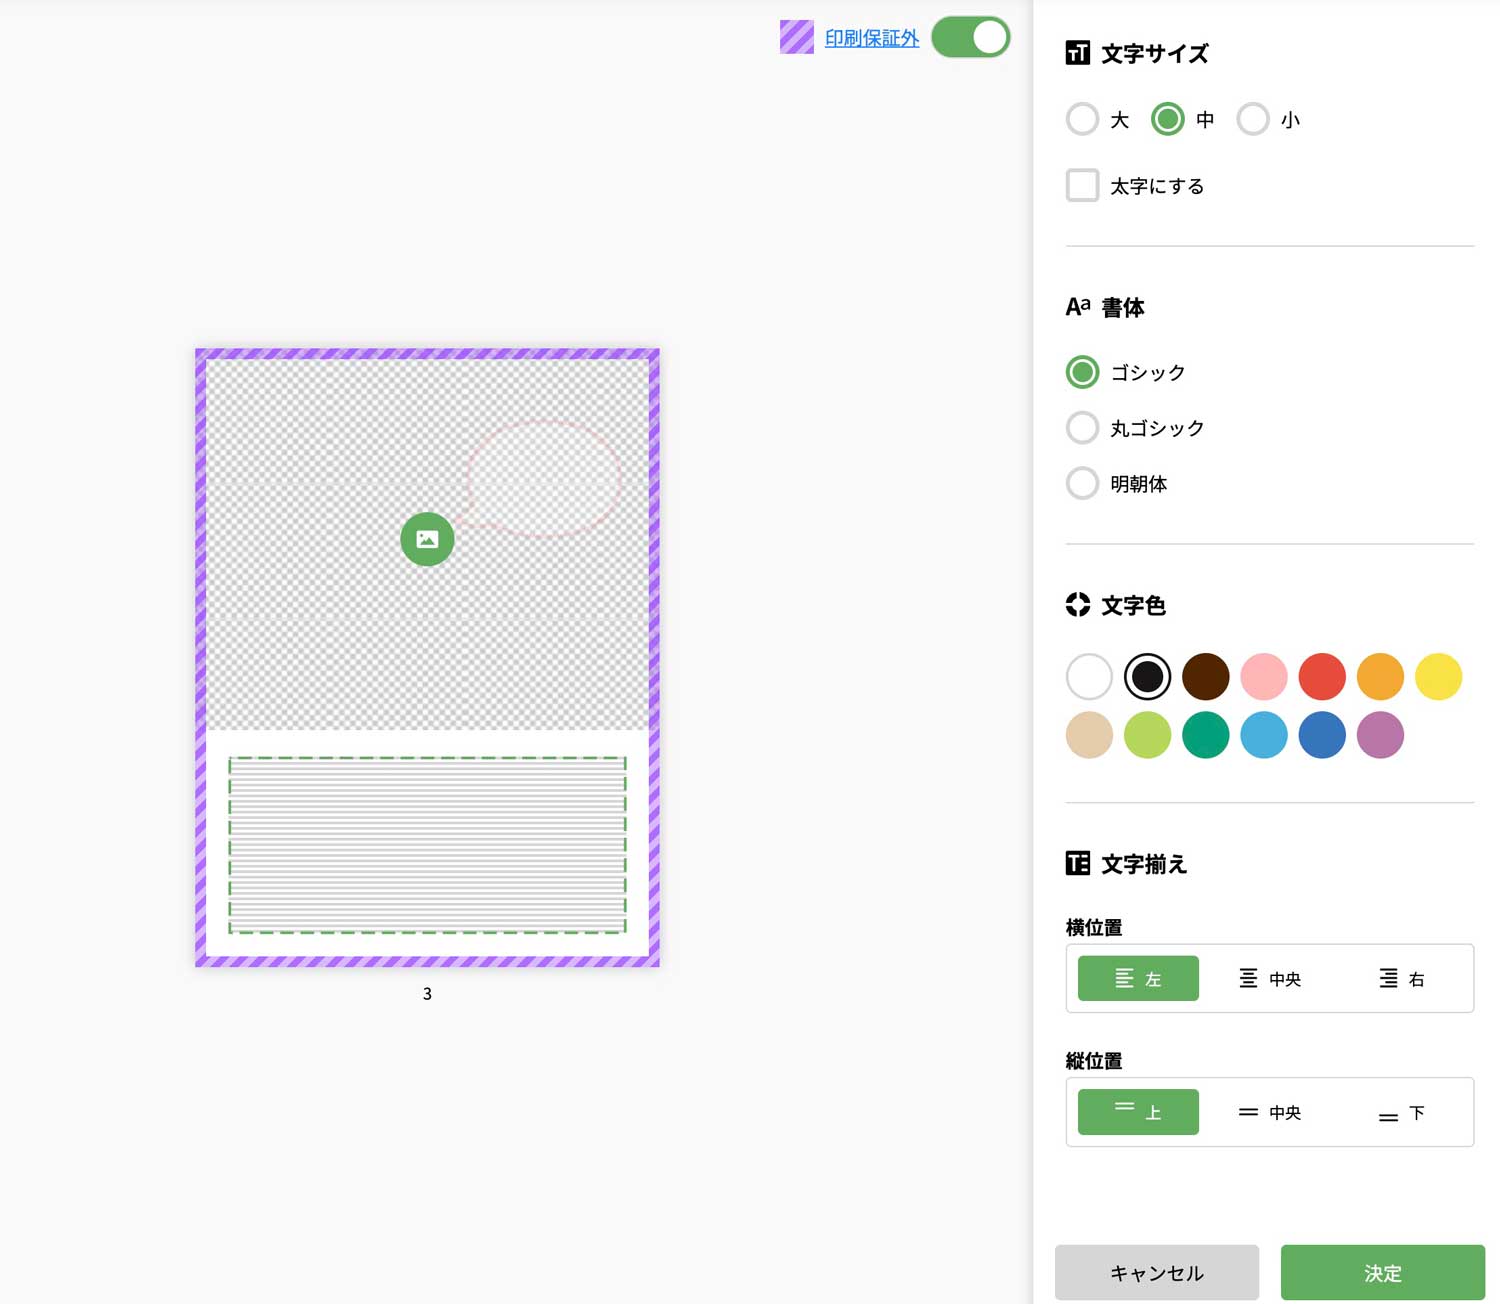Select large (大) text size
The height and width of the screenshot is (1304, 1500).
click(1082, 120)
